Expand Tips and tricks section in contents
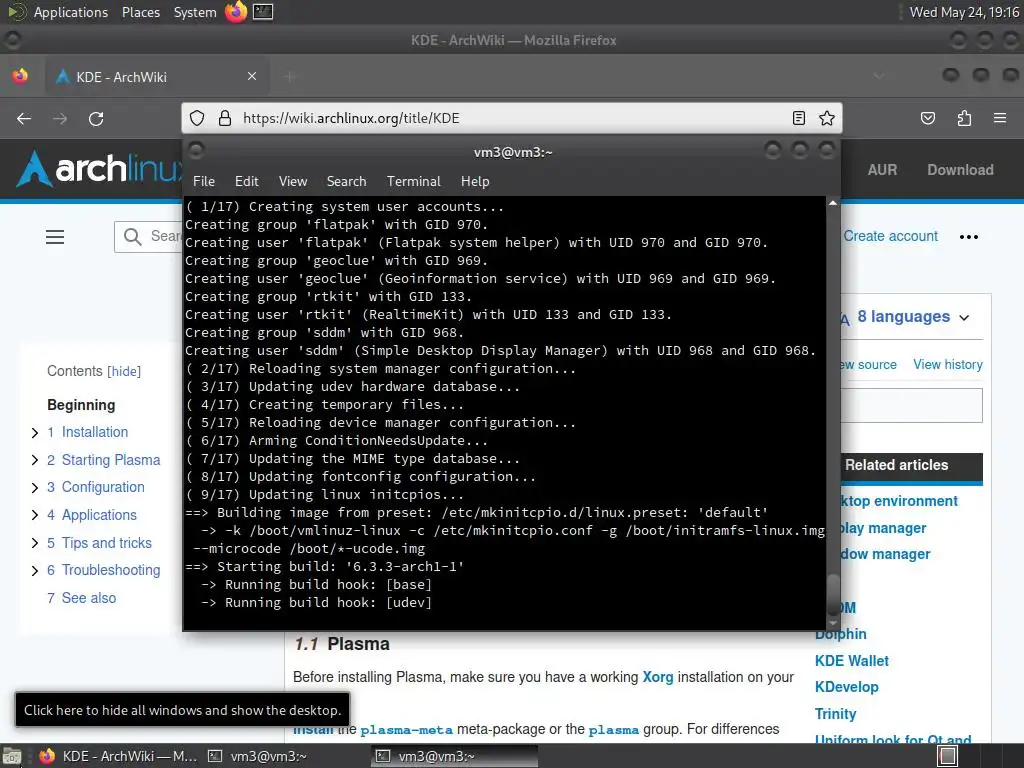 (35, 543)
